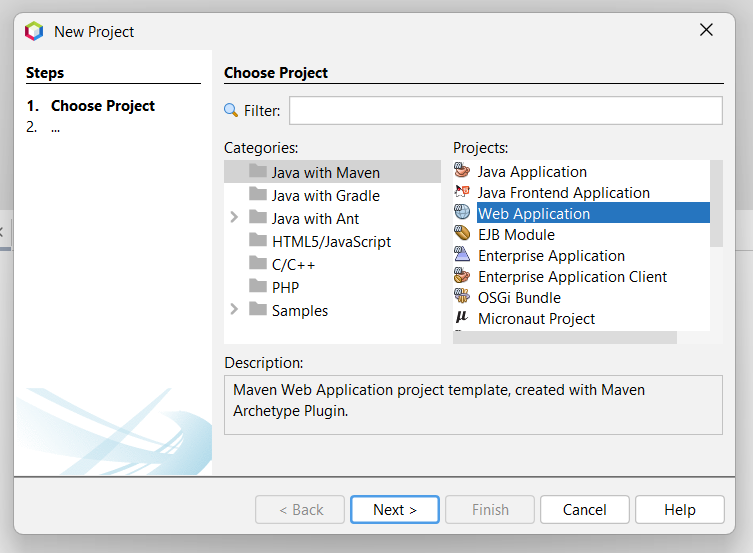The height and width of the screenshot is (553, 753).
Task: Click the Cancel button
Action: [x=584, y=509]
